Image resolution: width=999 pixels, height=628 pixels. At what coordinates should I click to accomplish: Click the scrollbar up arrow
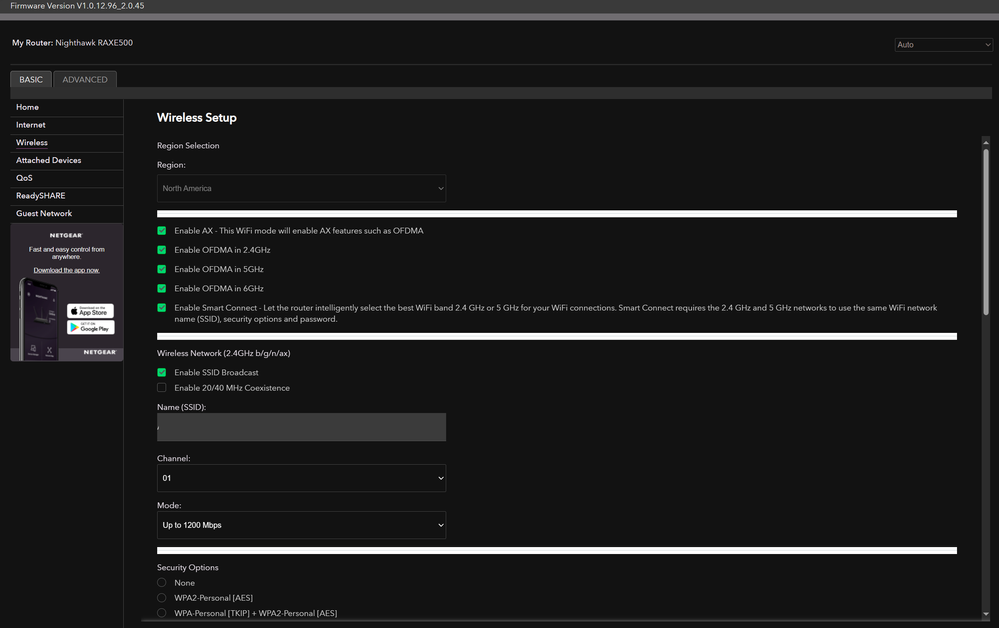point(986,142)
